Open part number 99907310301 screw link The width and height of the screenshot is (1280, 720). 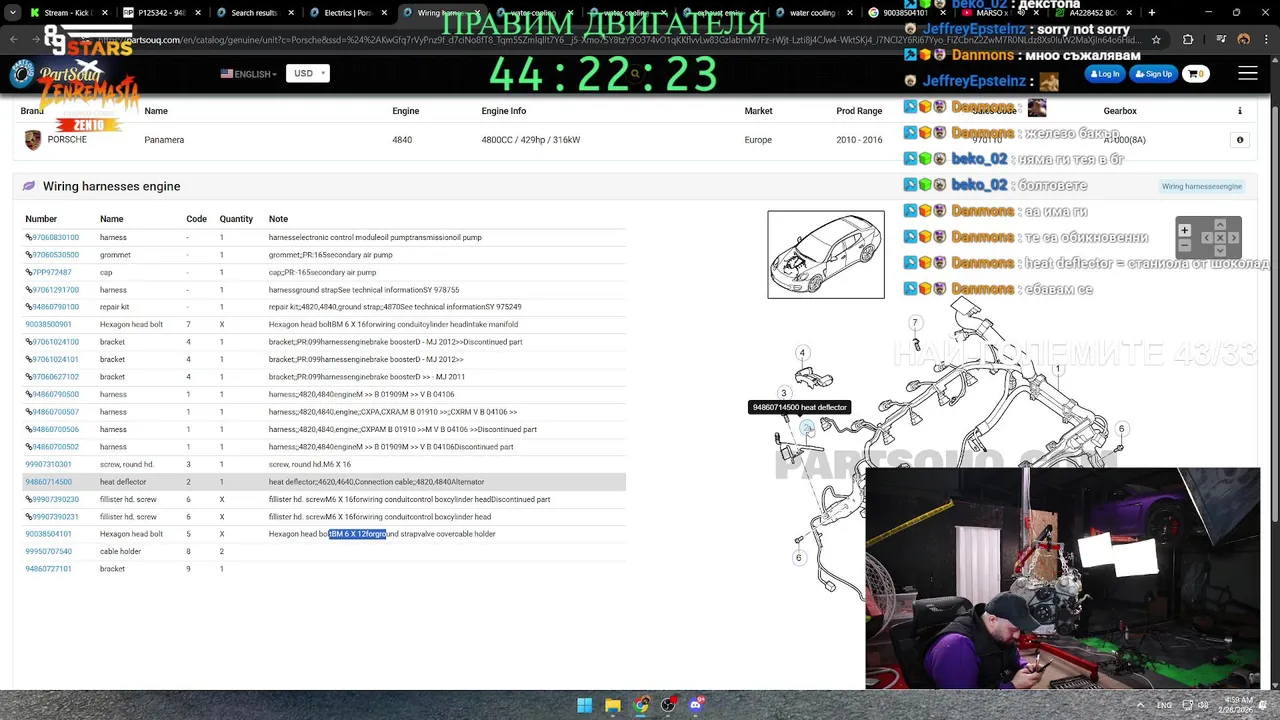point(48,464)
